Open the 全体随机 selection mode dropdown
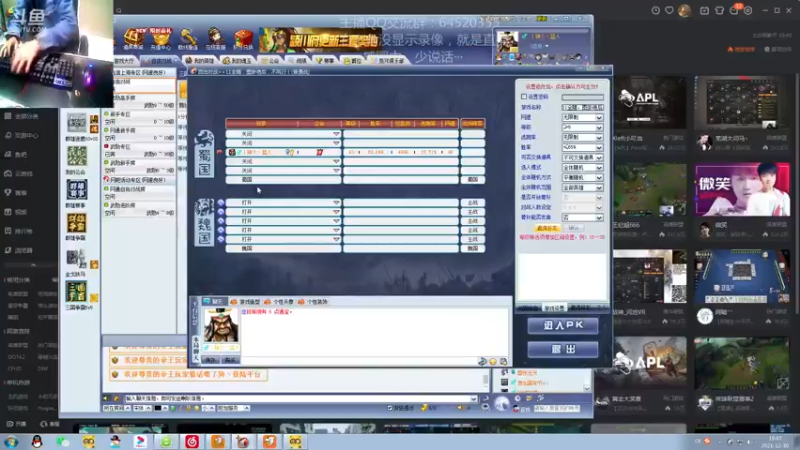This screenshot has height=450, width=800. 582,167
